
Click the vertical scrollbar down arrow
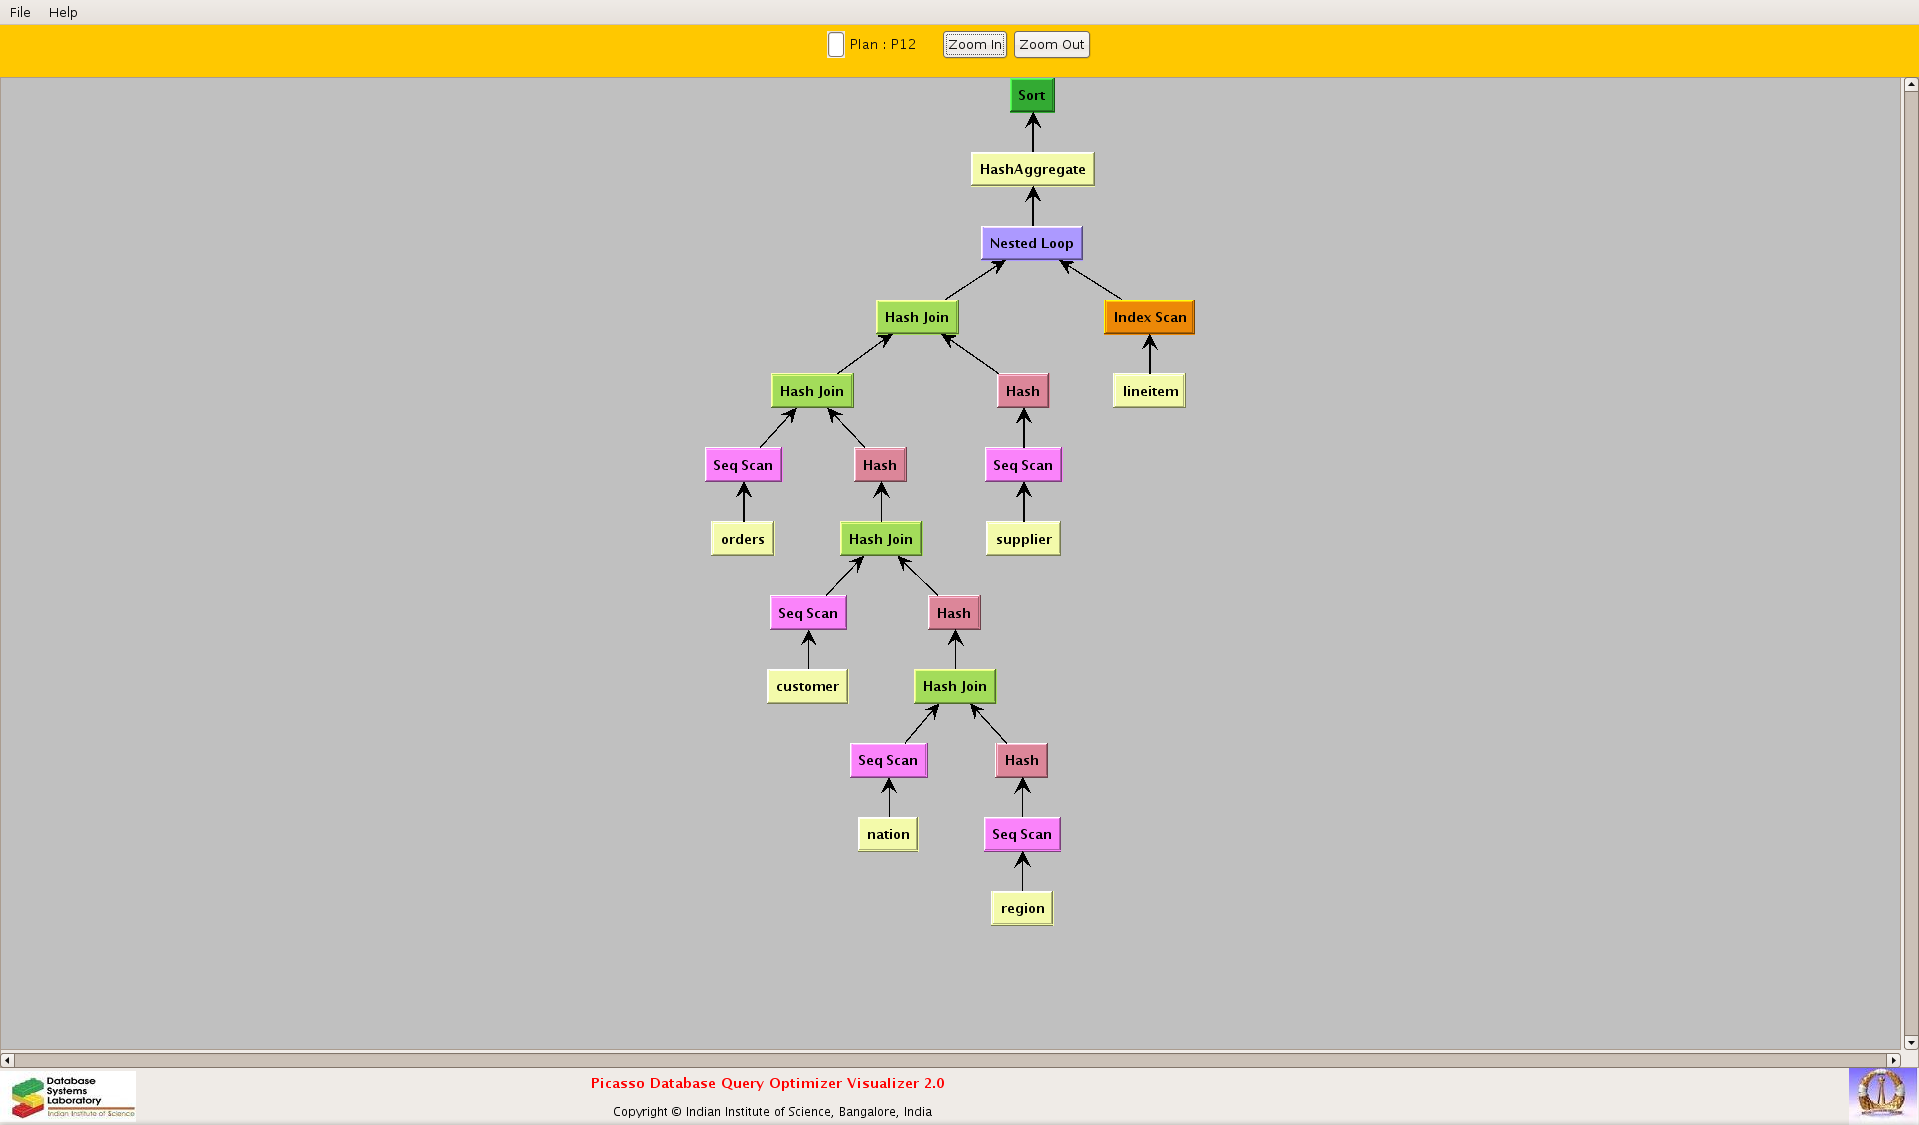pyautogui.click(x=1910, y=1042)
